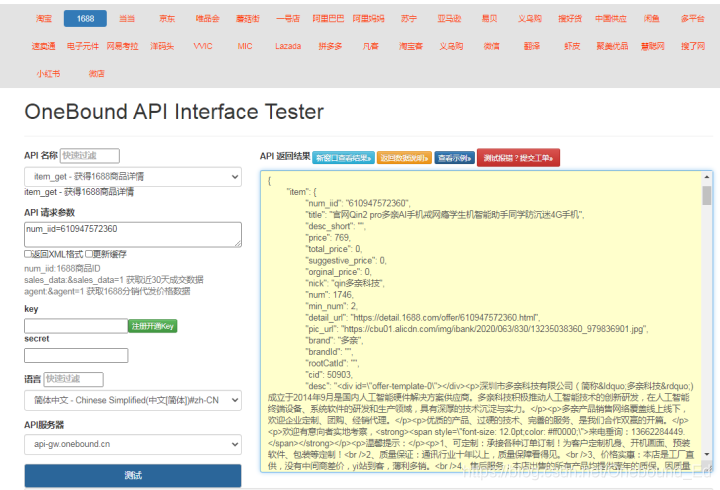Switch to the VVIC tab
This screenshot has width=720, height=490.
203,46
